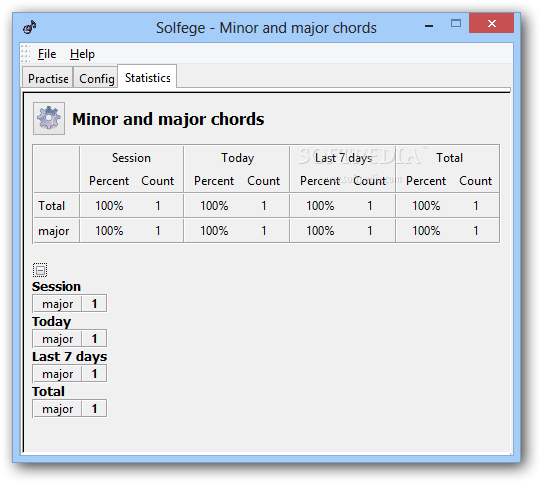
Task: Click the bold Session heading below the table
Action: point(56,287)
